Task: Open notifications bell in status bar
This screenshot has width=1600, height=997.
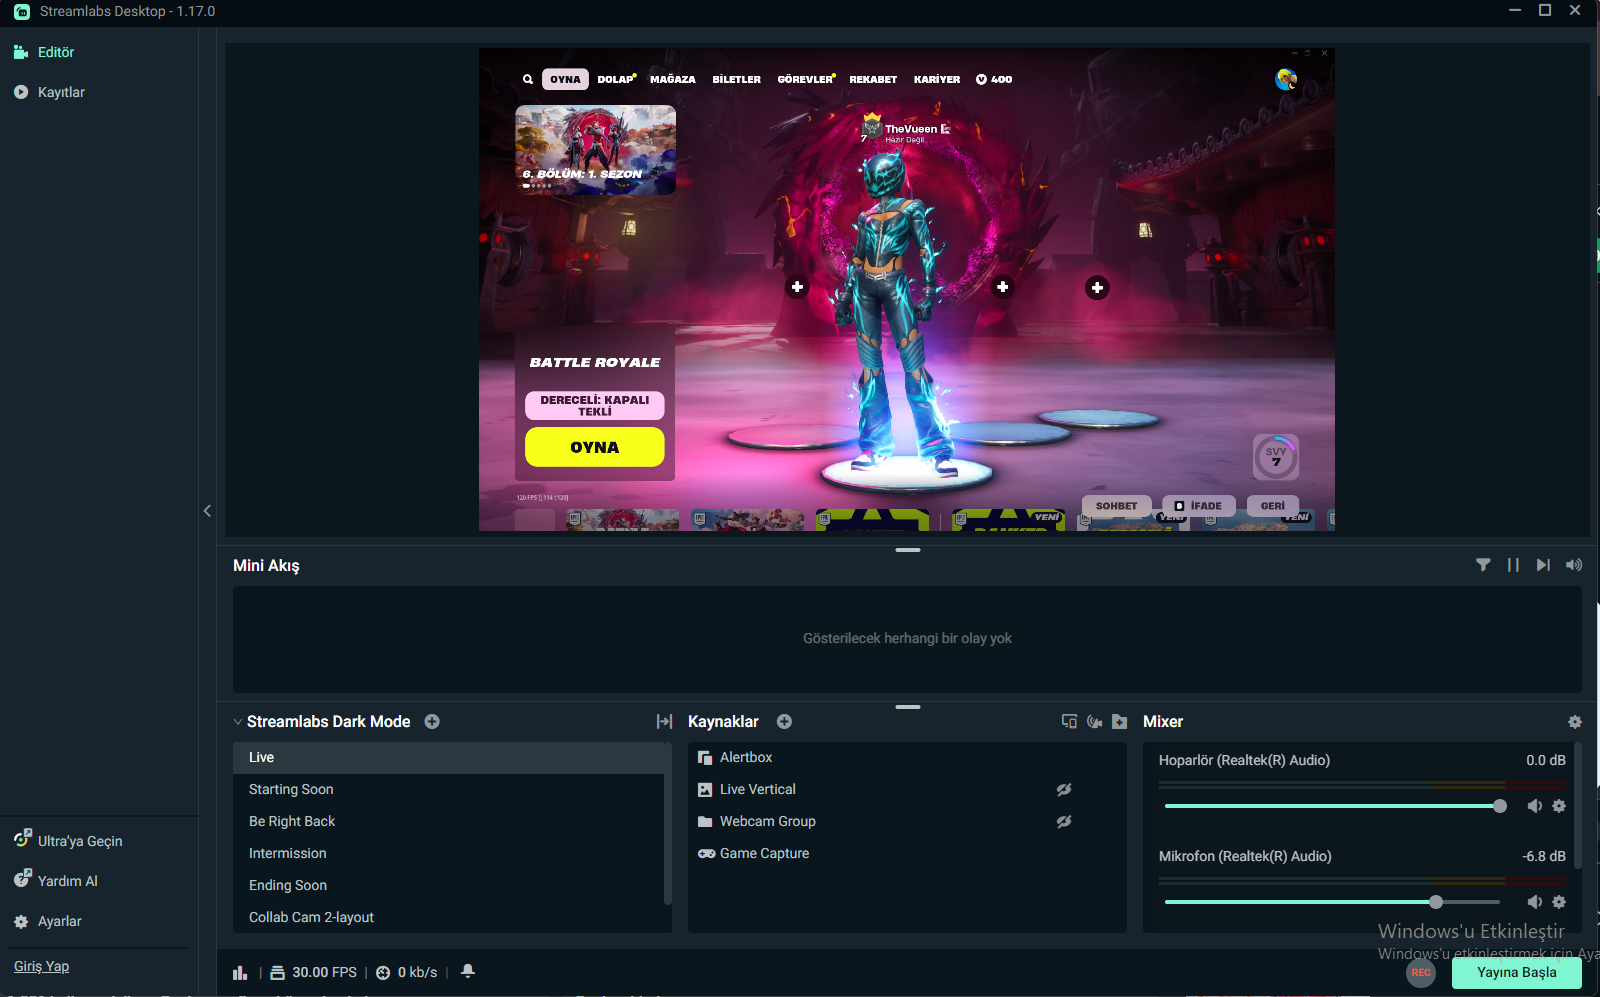Action: pyautogui.click(x=467, y=971)
